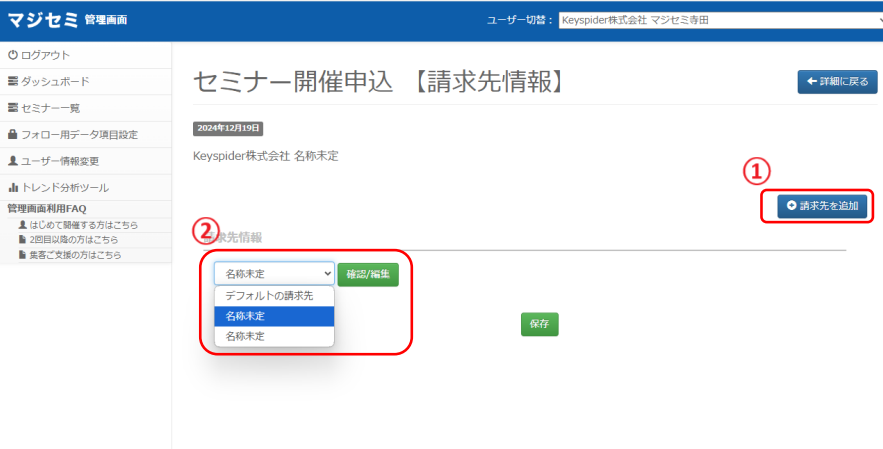Go to ダッシュボード in sidebar menu

pos(55,81)
